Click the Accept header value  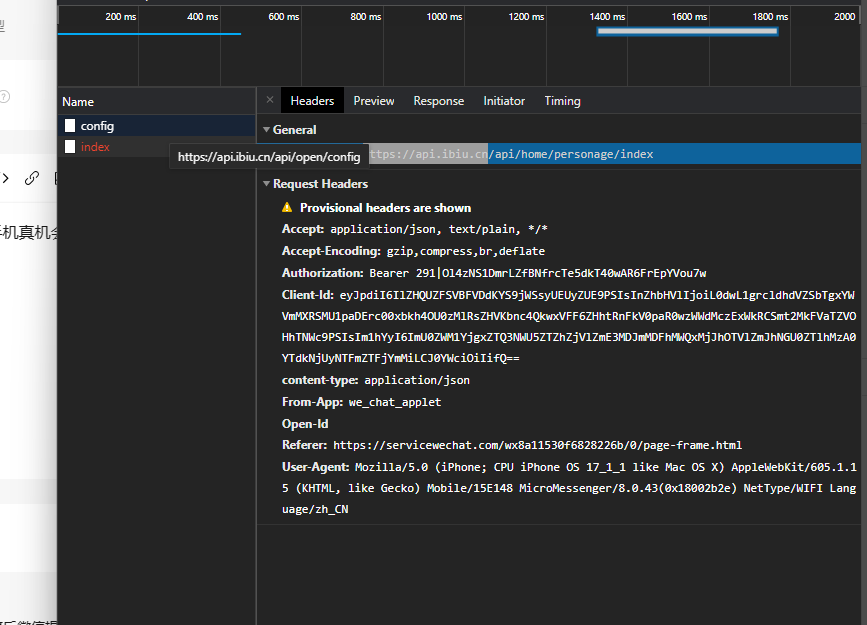pos(438,229)
